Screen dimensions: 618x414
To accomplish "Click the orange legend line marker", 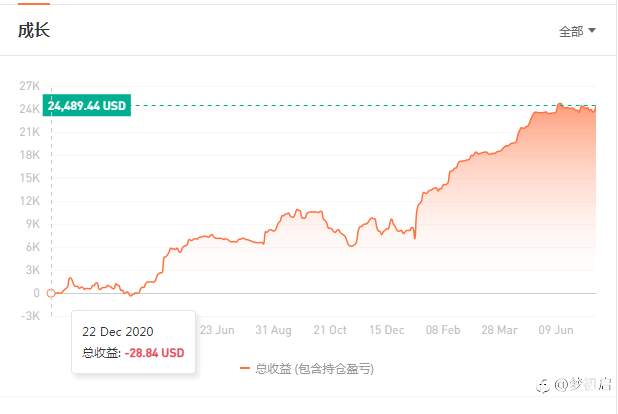I will tap(245, 369).
